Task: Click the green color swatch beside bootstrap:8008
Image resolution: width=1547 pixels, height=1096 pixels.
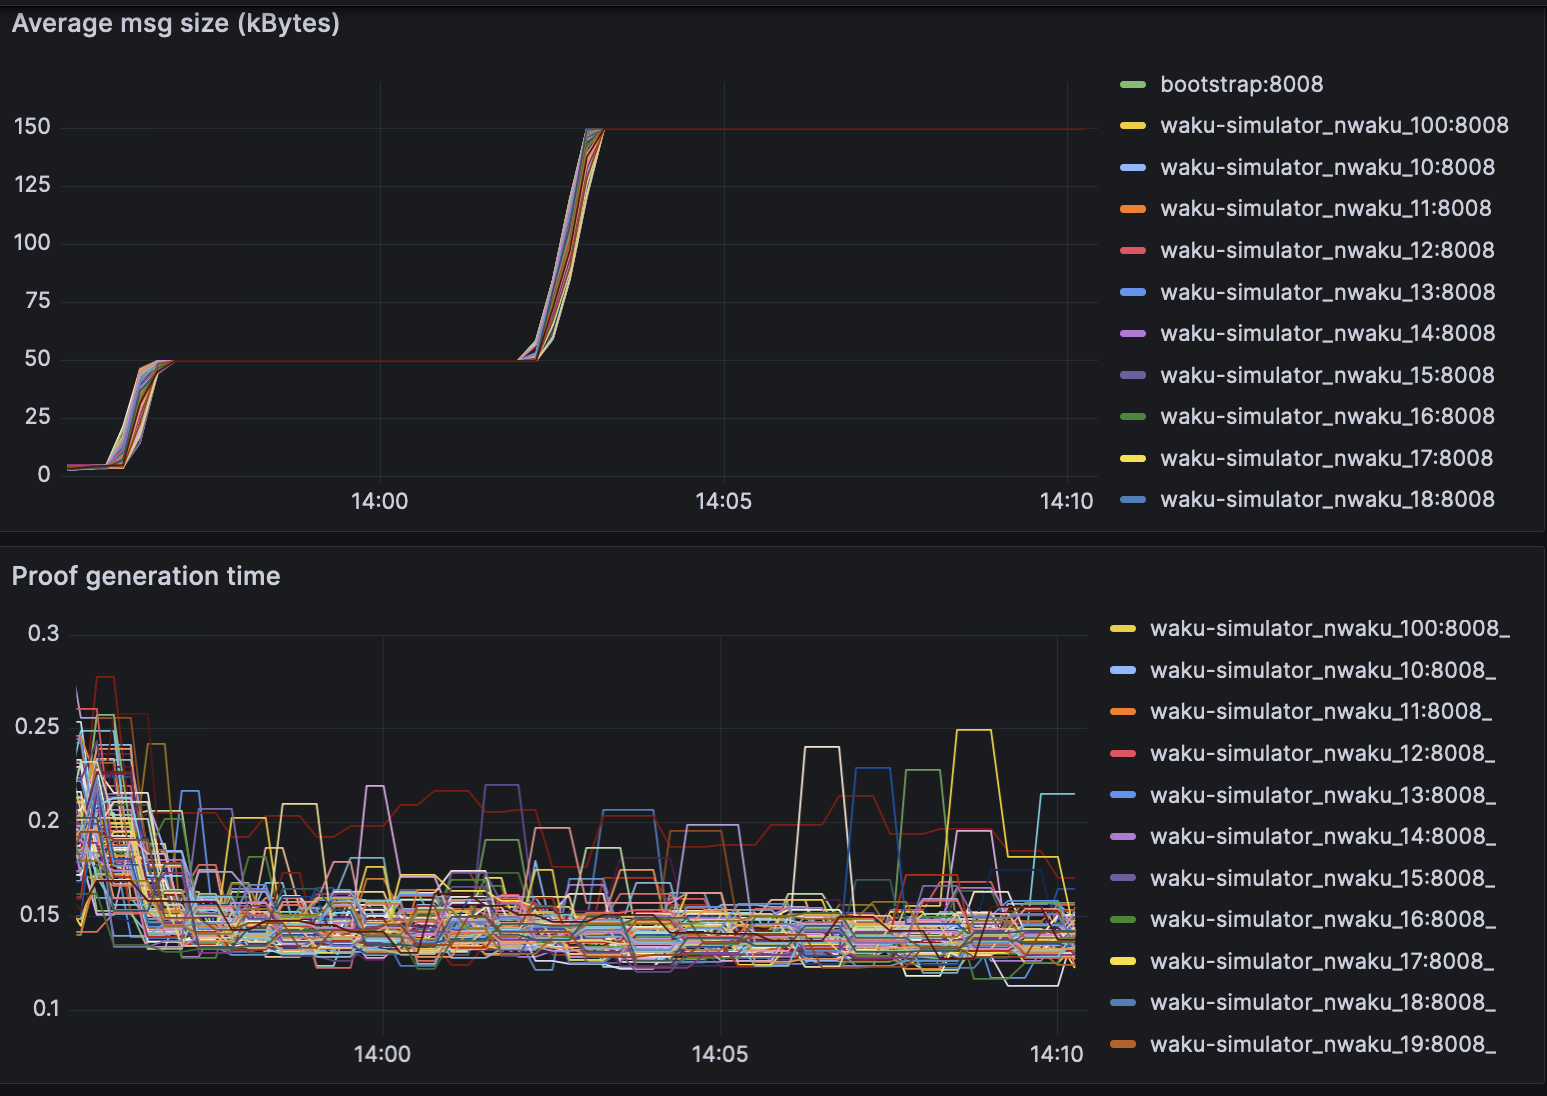Action: (1133, 85)
